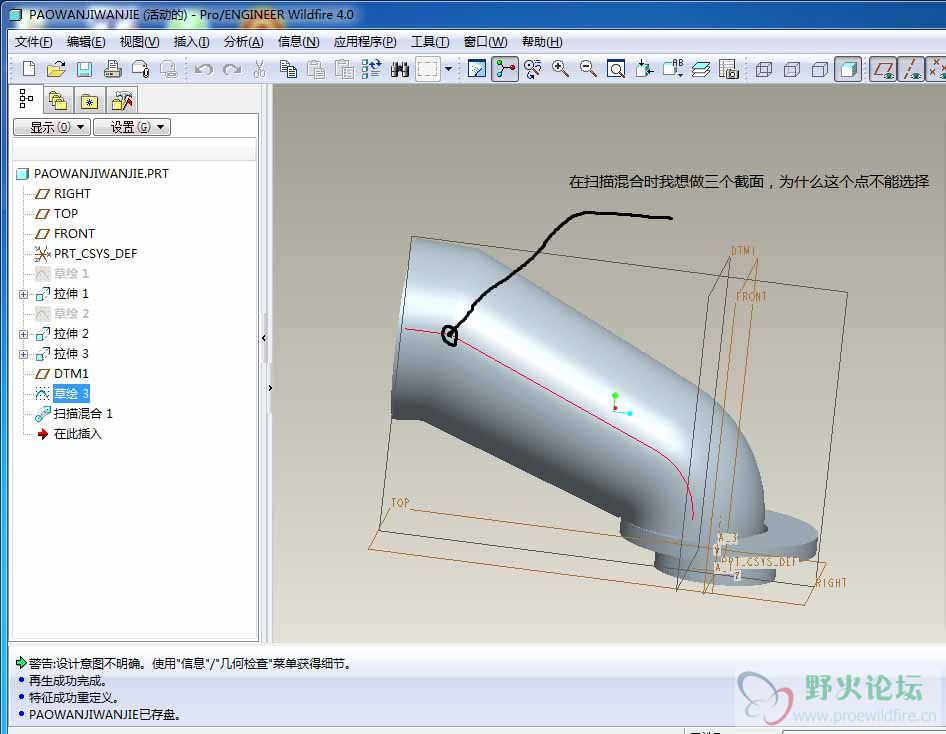Viewport: 946px width, 734px height.
Task: Click the Redo arrow icon
Action: 232,69
